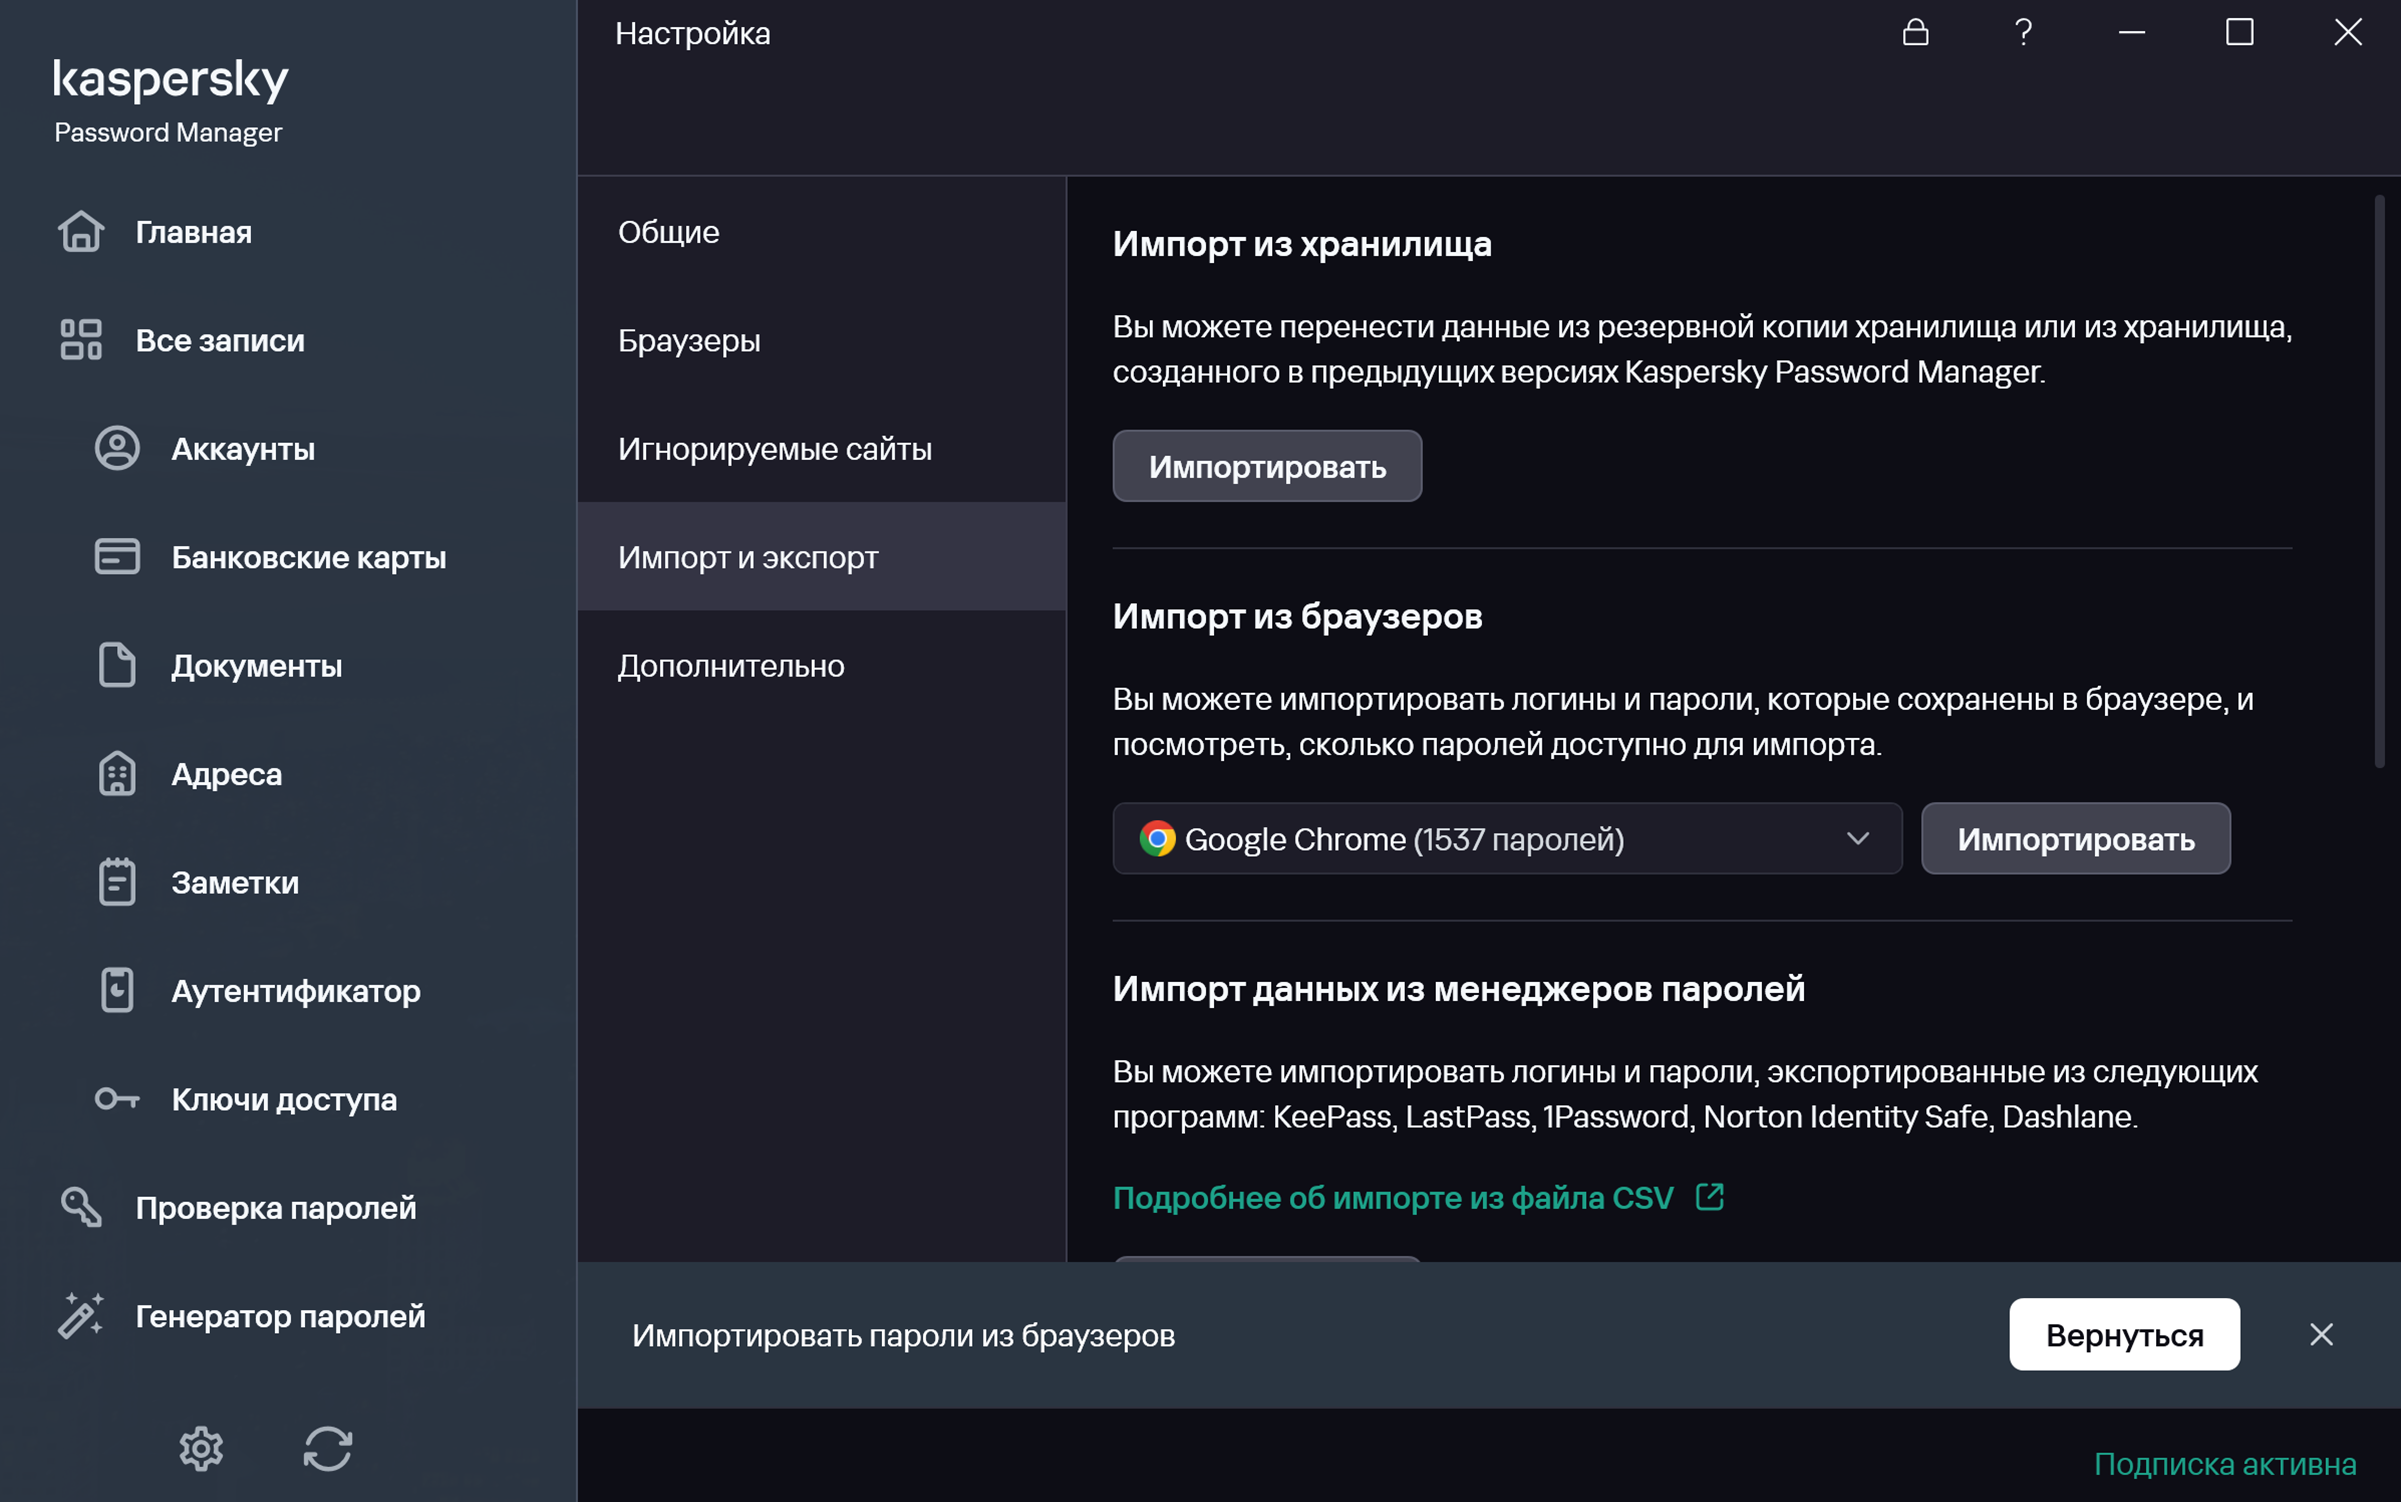Open Проверка паролей section
Screen dimensions: 2401x1502
coord(275,1207)
